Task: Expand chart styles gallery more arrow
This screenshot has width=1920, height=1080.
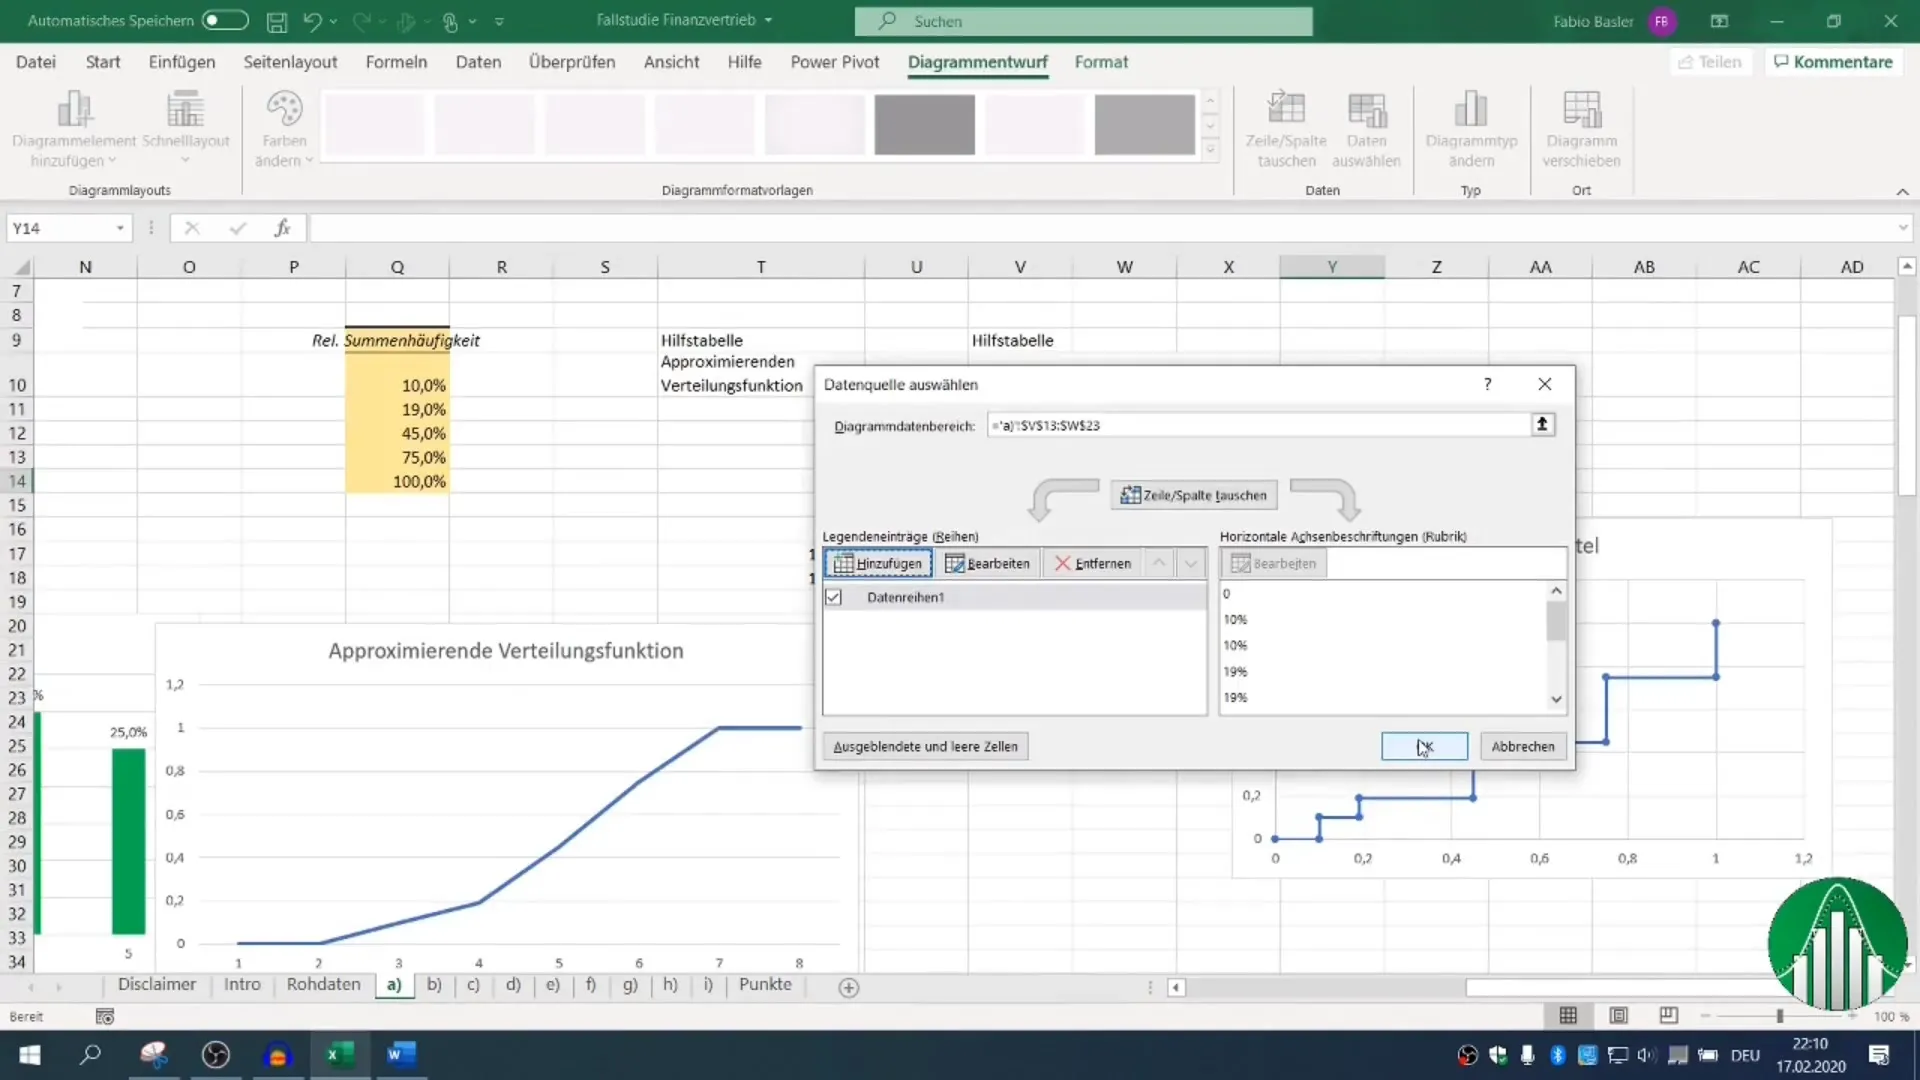Action: [1210, 150]
